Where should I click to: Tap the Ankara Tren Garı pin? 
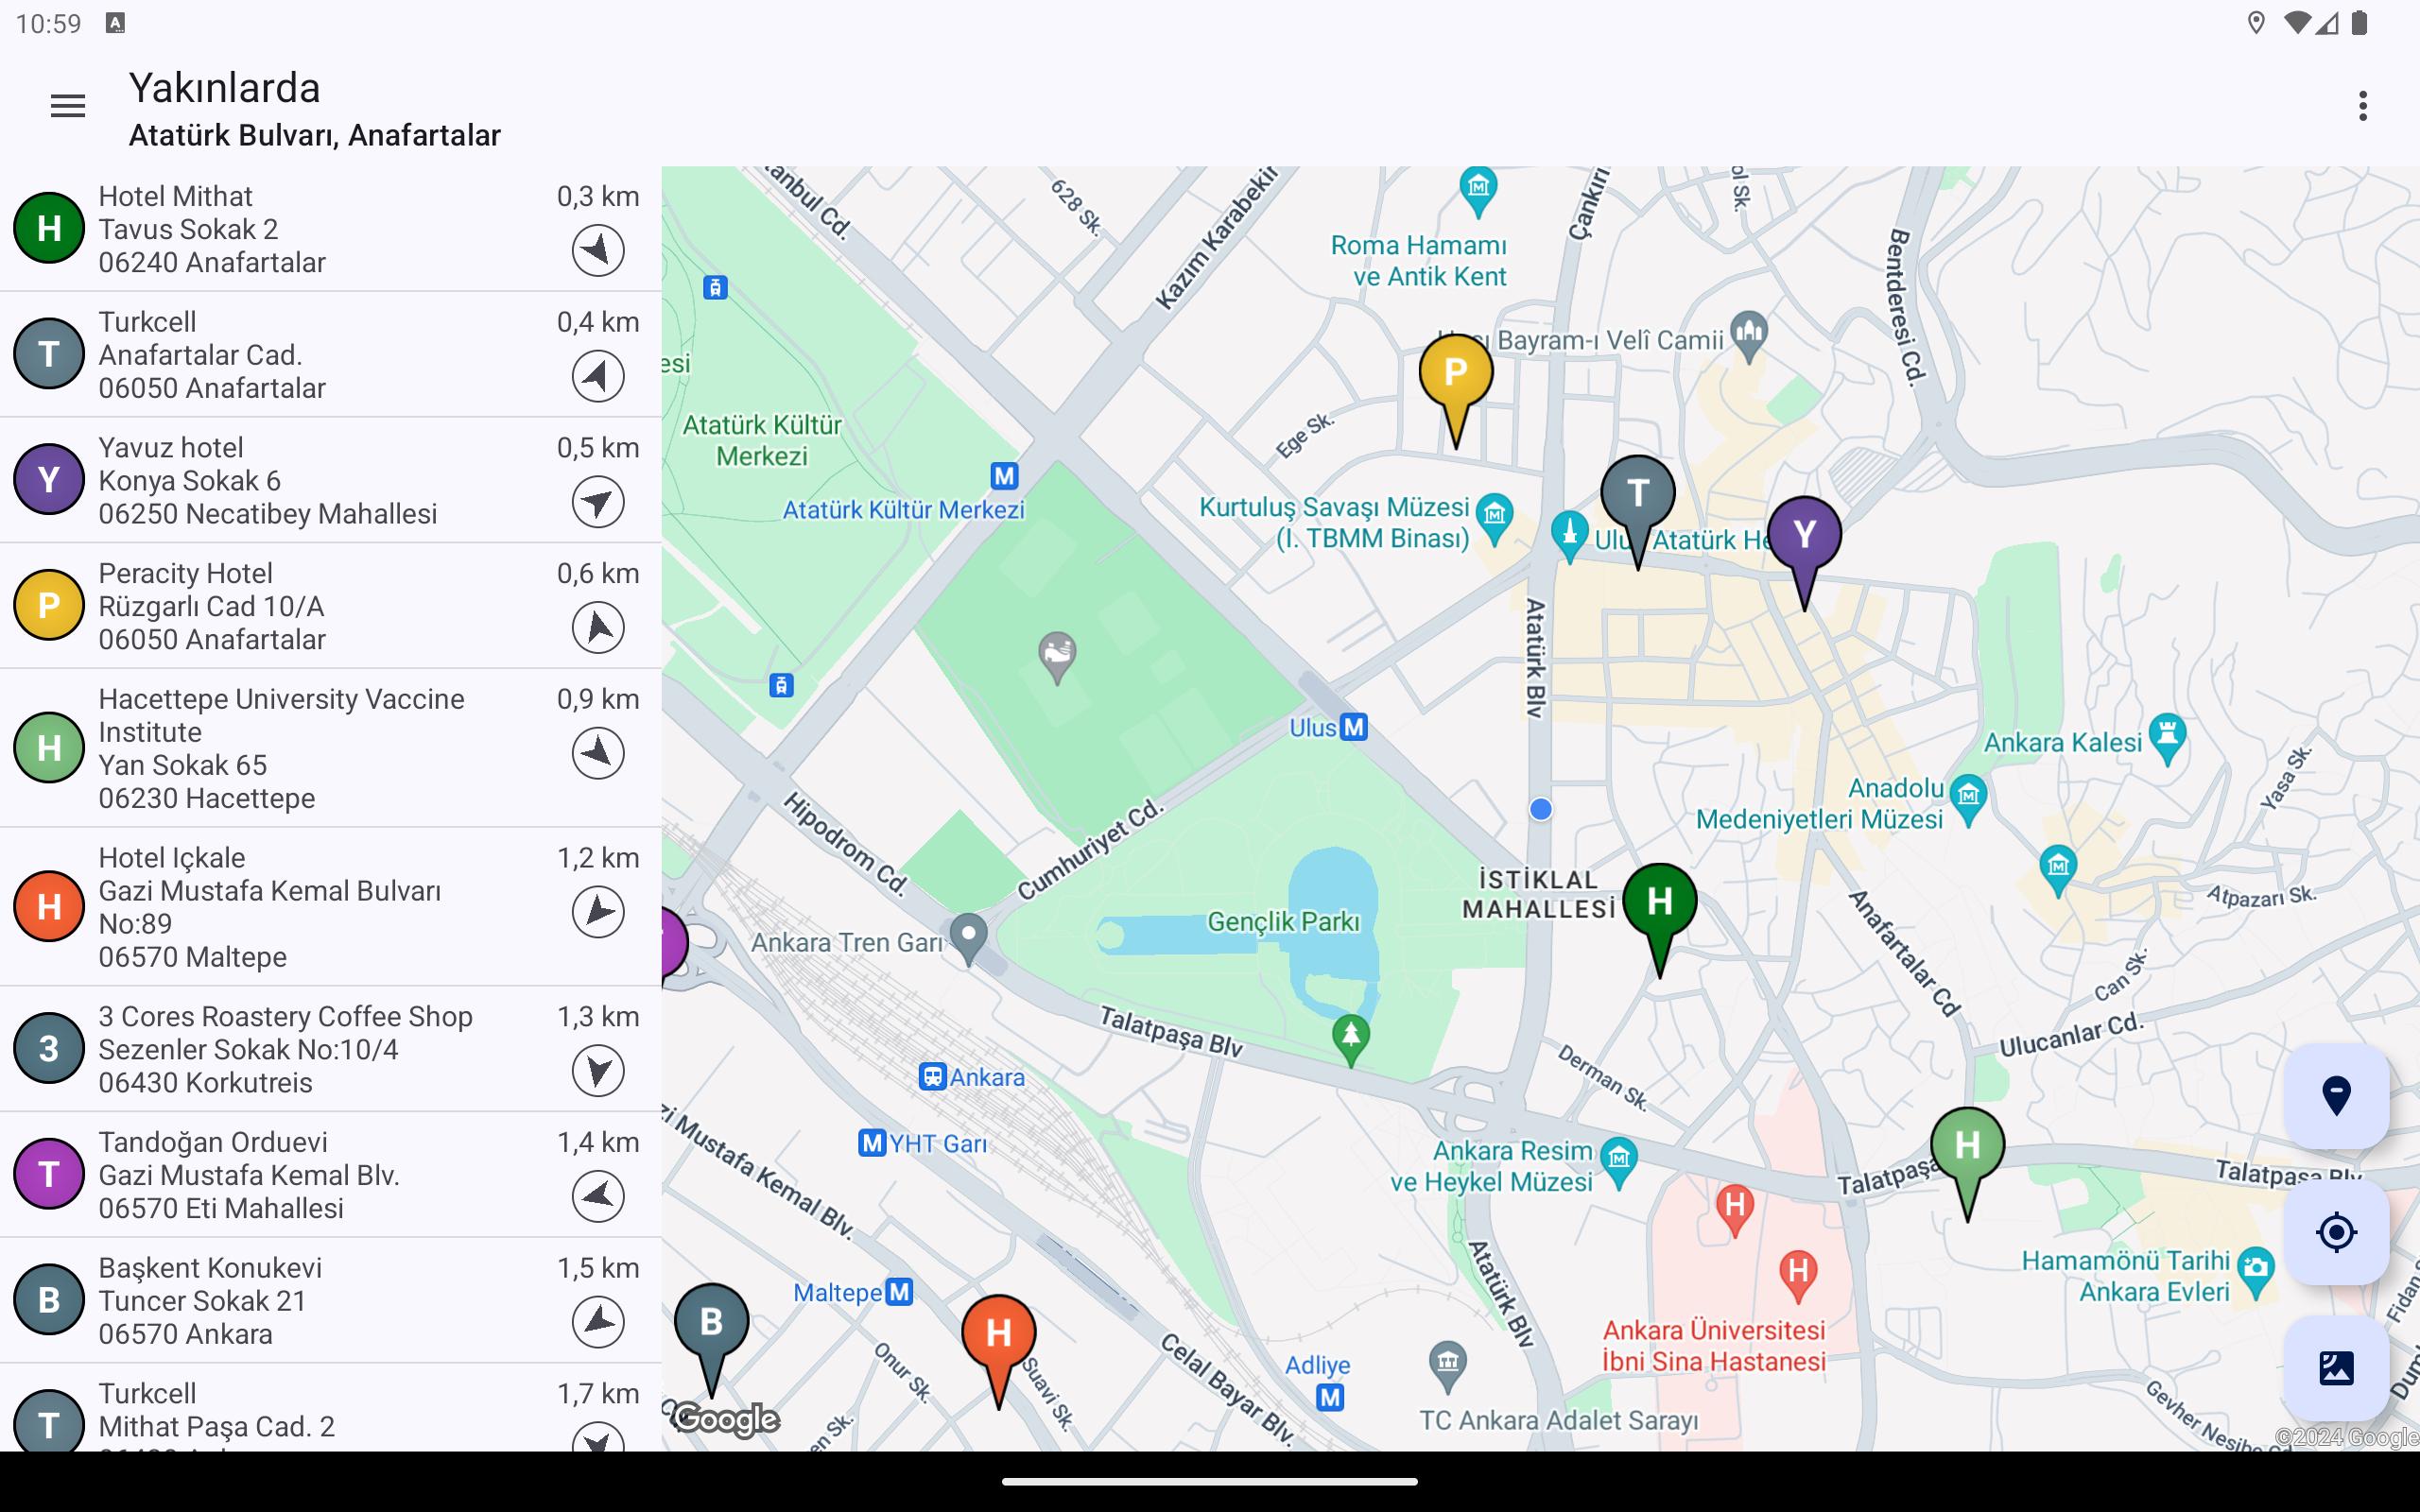tap(968, 940)
